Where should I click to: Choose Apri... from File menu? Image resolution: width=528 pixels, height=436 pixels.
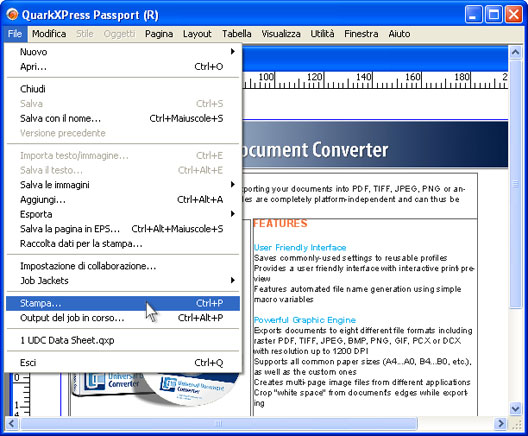(123, 67)
